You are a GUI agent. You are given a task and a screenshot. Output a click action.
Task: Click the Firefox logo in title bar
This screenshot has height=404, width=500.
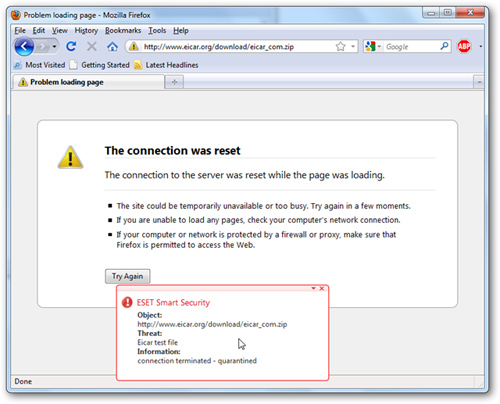click(x=16, y=15)
